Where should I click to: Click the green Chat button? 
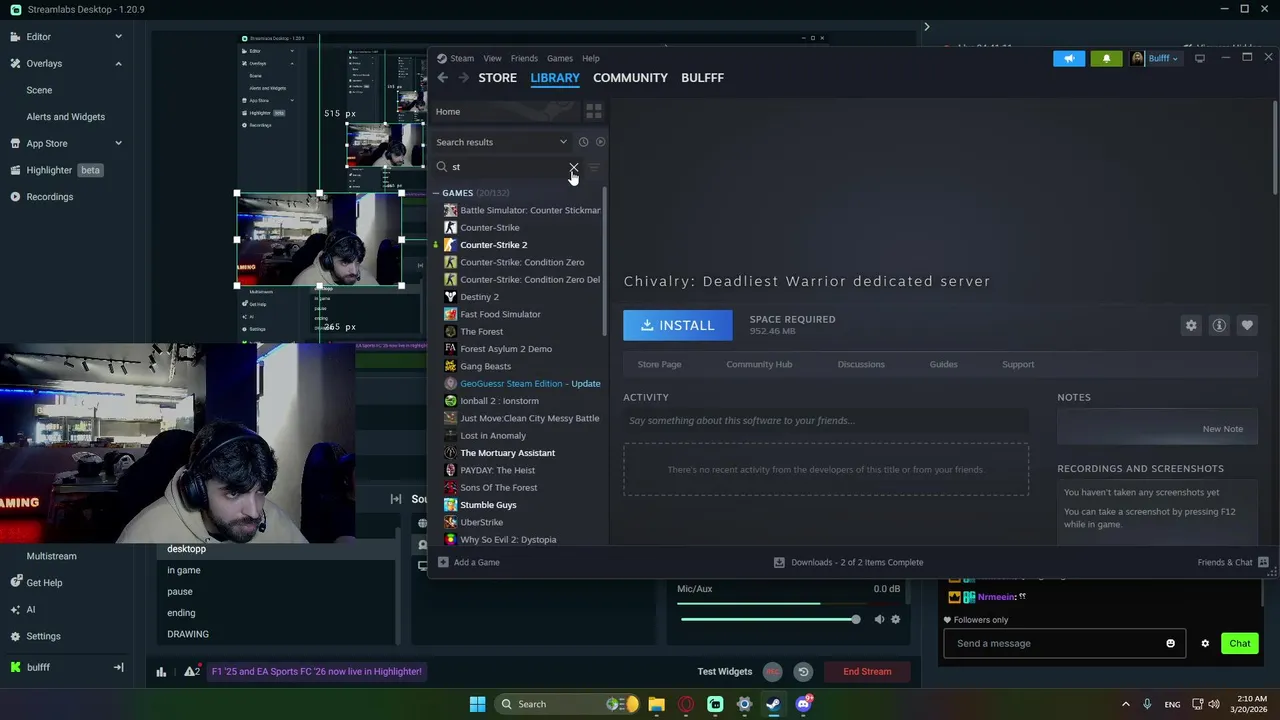[1239, 644]
